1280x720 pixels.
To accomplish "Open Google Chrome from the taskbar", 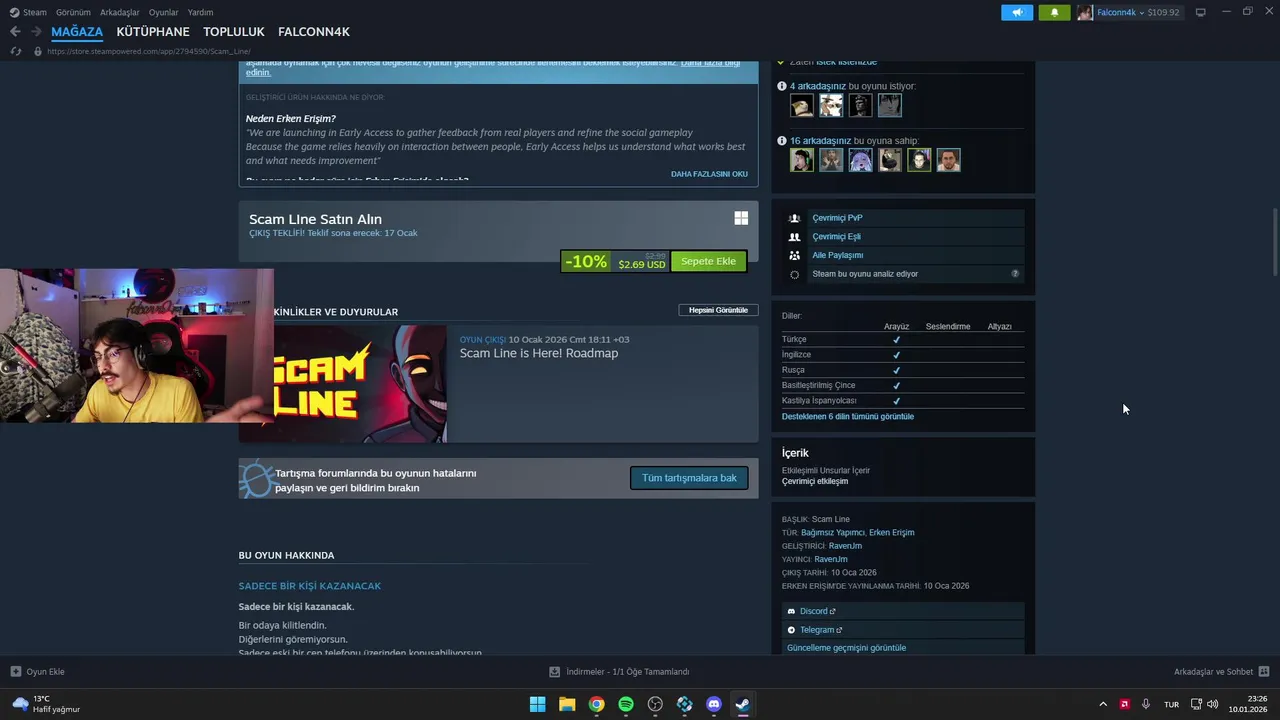I will (x=596, y=704).
